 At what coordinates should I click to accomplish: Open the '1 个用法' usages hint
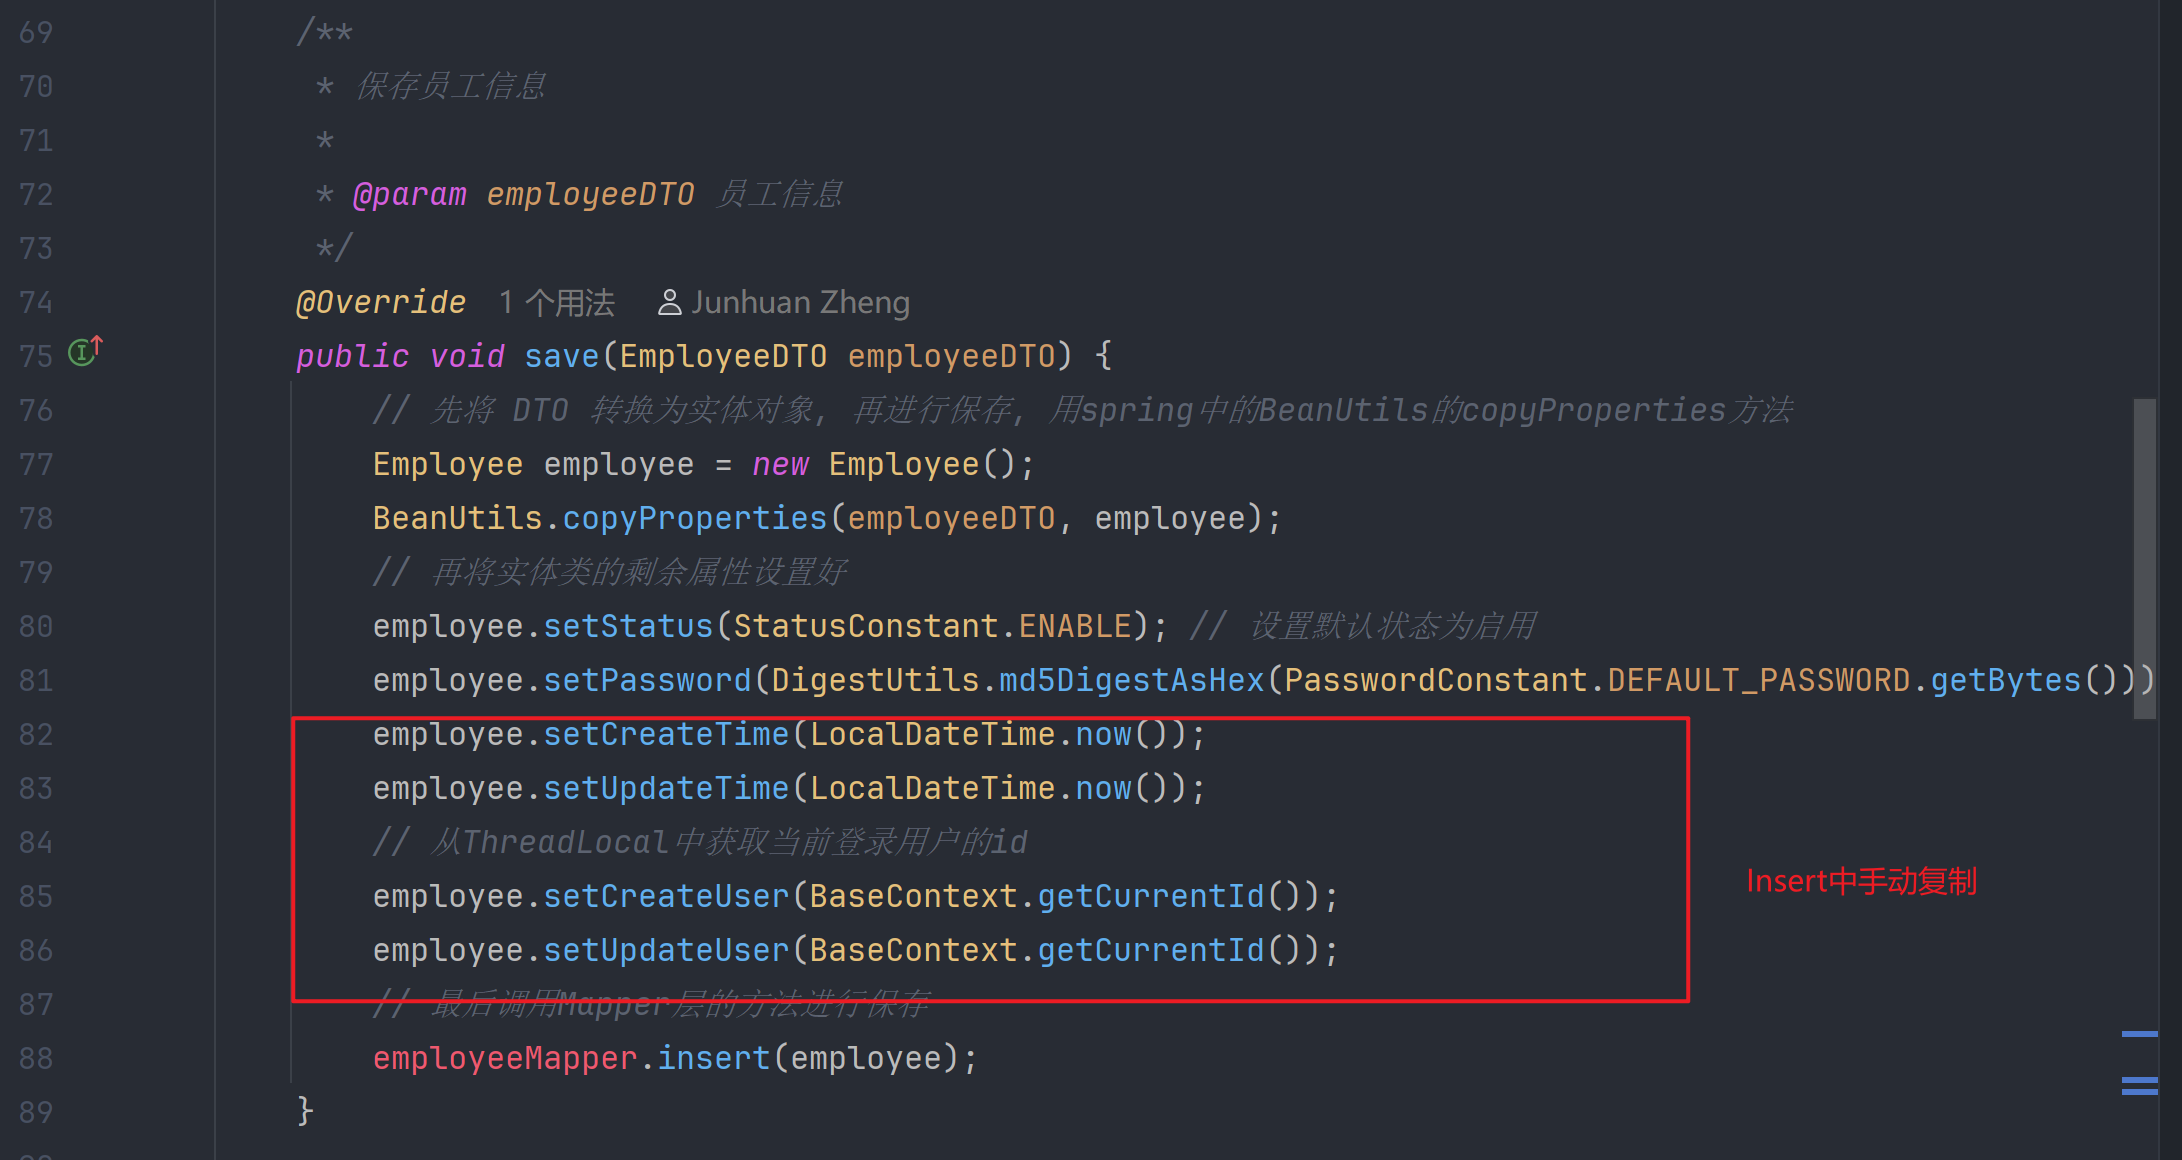(x=556, y=302)
